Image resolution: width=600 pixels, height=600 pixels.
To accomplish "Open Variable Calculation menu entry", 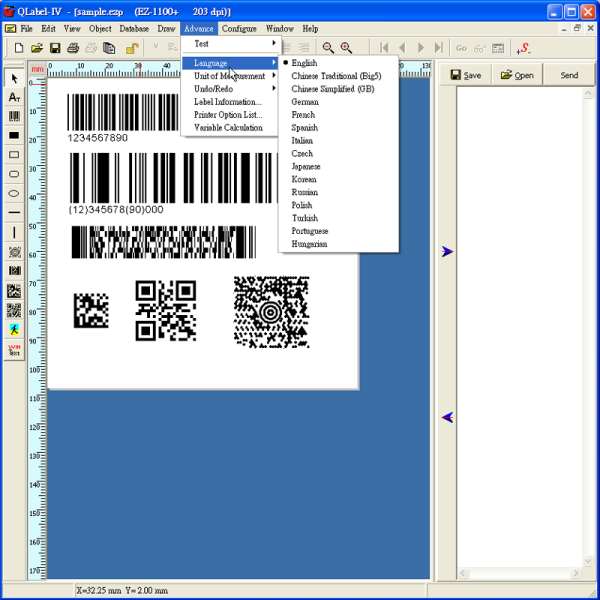I will point(230,127).
